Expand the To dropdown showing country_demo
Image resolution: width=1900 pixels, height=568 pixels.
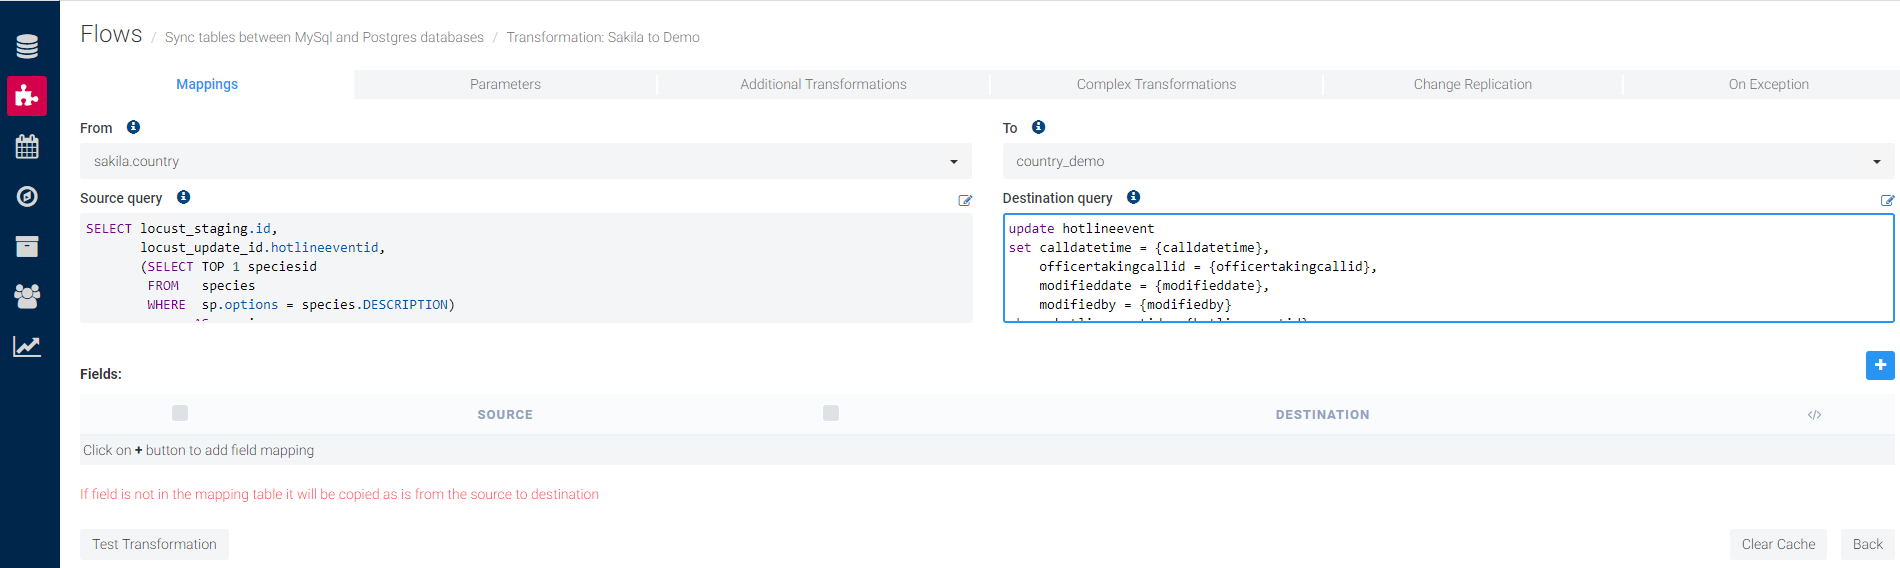click(1447, 161)
